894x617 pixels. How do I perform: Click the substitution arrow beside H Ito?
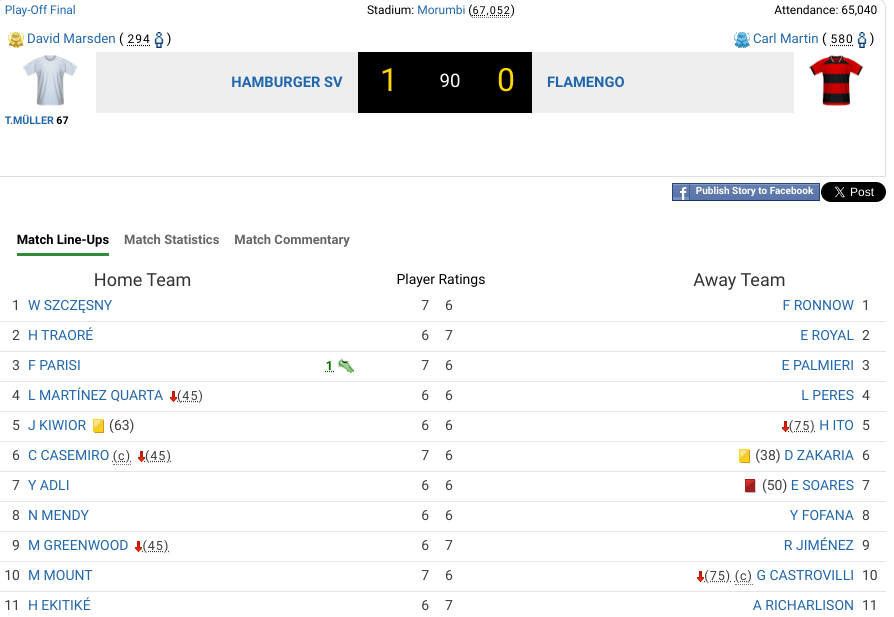(x=786, y=426)
